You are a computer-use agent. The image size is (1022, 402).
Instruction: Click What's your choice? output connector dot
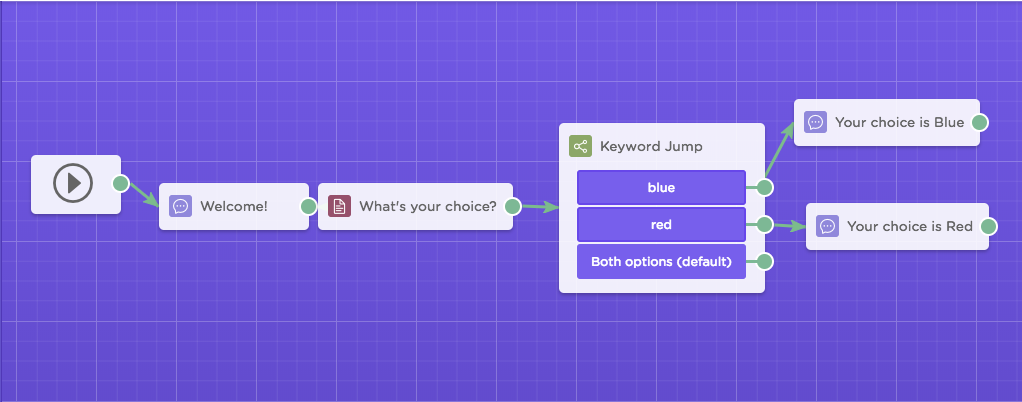click(x=512, y=207)
